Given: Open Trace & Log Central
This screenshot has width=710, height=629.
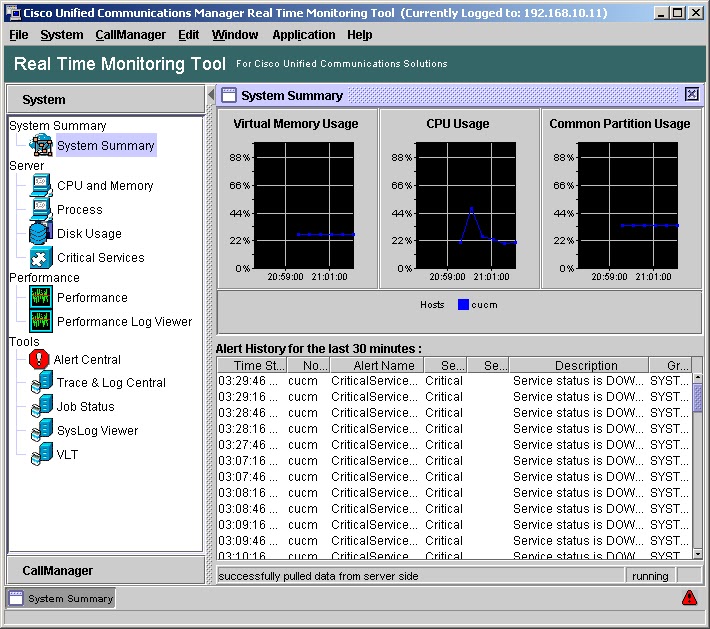Looking at the screenshot, I should [111, 383].
